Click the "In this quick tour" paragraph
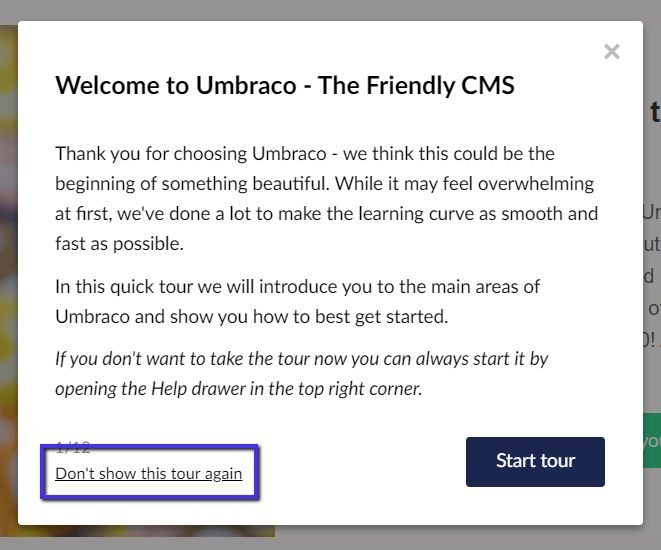 (x=297, y=302)
